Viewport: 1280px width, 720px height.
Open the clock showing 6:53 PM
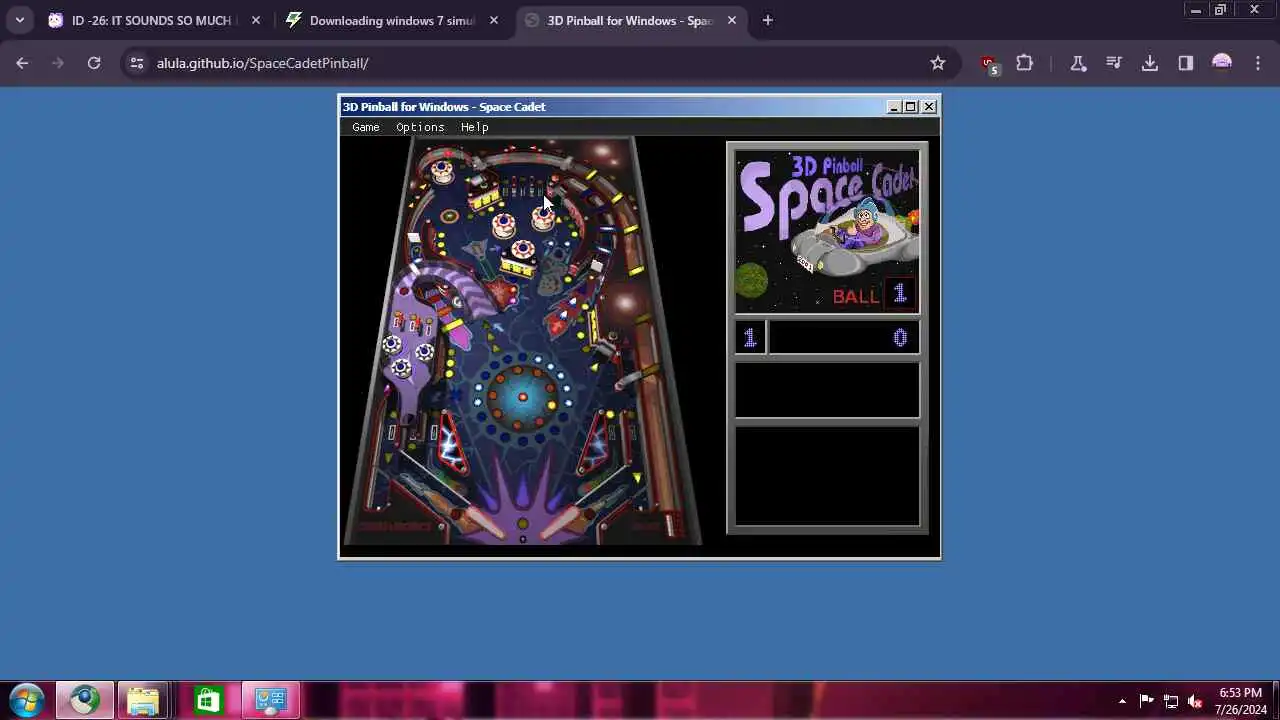pyautogui.click(x=1240, y=701)
